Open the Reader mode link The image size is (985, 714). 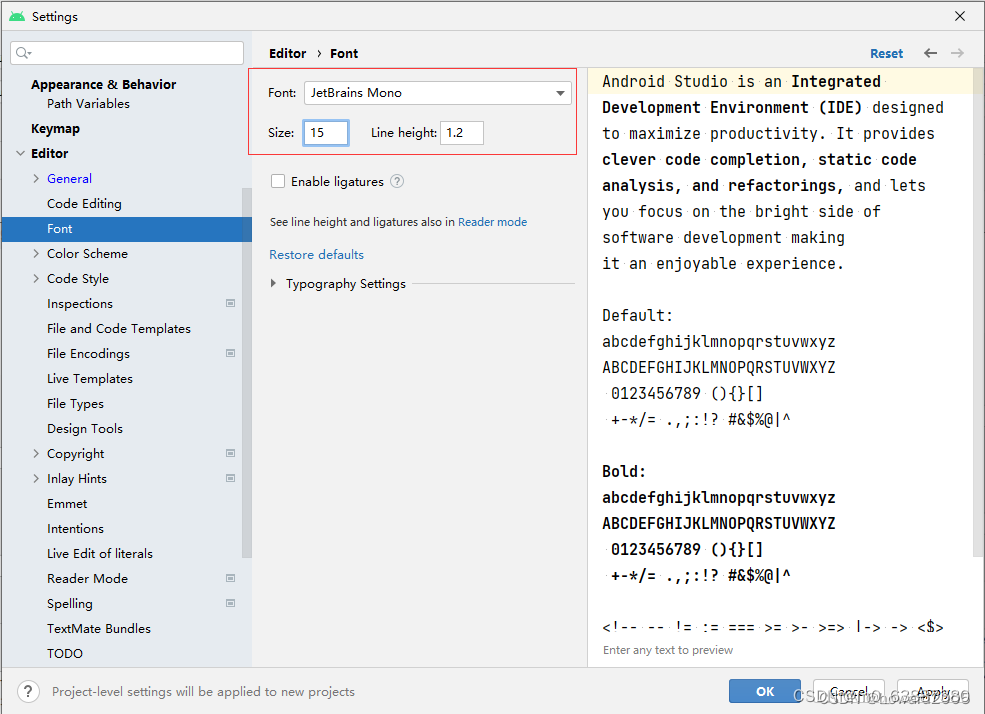pos(492,222)
